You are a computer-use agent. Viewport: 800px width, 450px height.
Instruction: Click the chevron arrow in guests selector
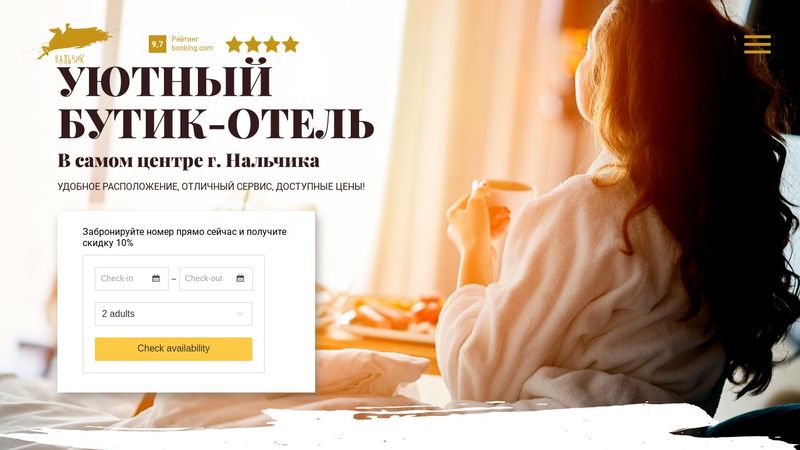point(240,314)
